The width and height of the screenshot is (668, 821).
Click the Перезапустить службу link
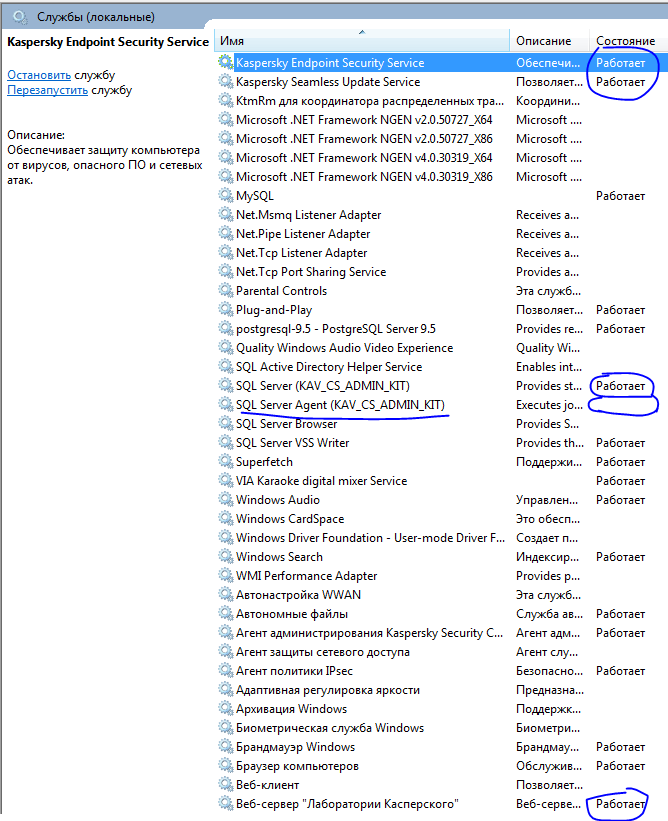coord(47,90)
